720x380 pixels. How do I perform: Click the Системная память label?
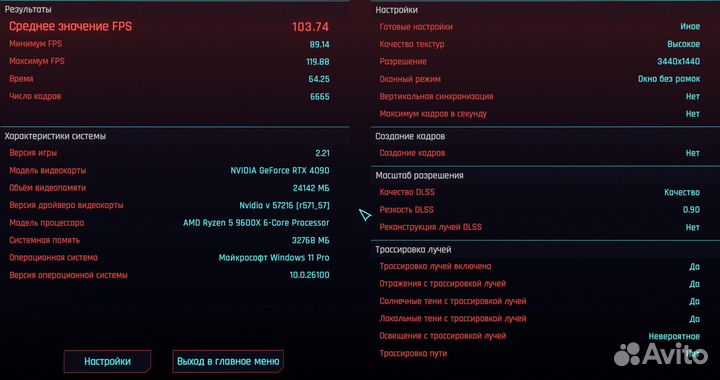pyautogui.click(x=44, y=240)
